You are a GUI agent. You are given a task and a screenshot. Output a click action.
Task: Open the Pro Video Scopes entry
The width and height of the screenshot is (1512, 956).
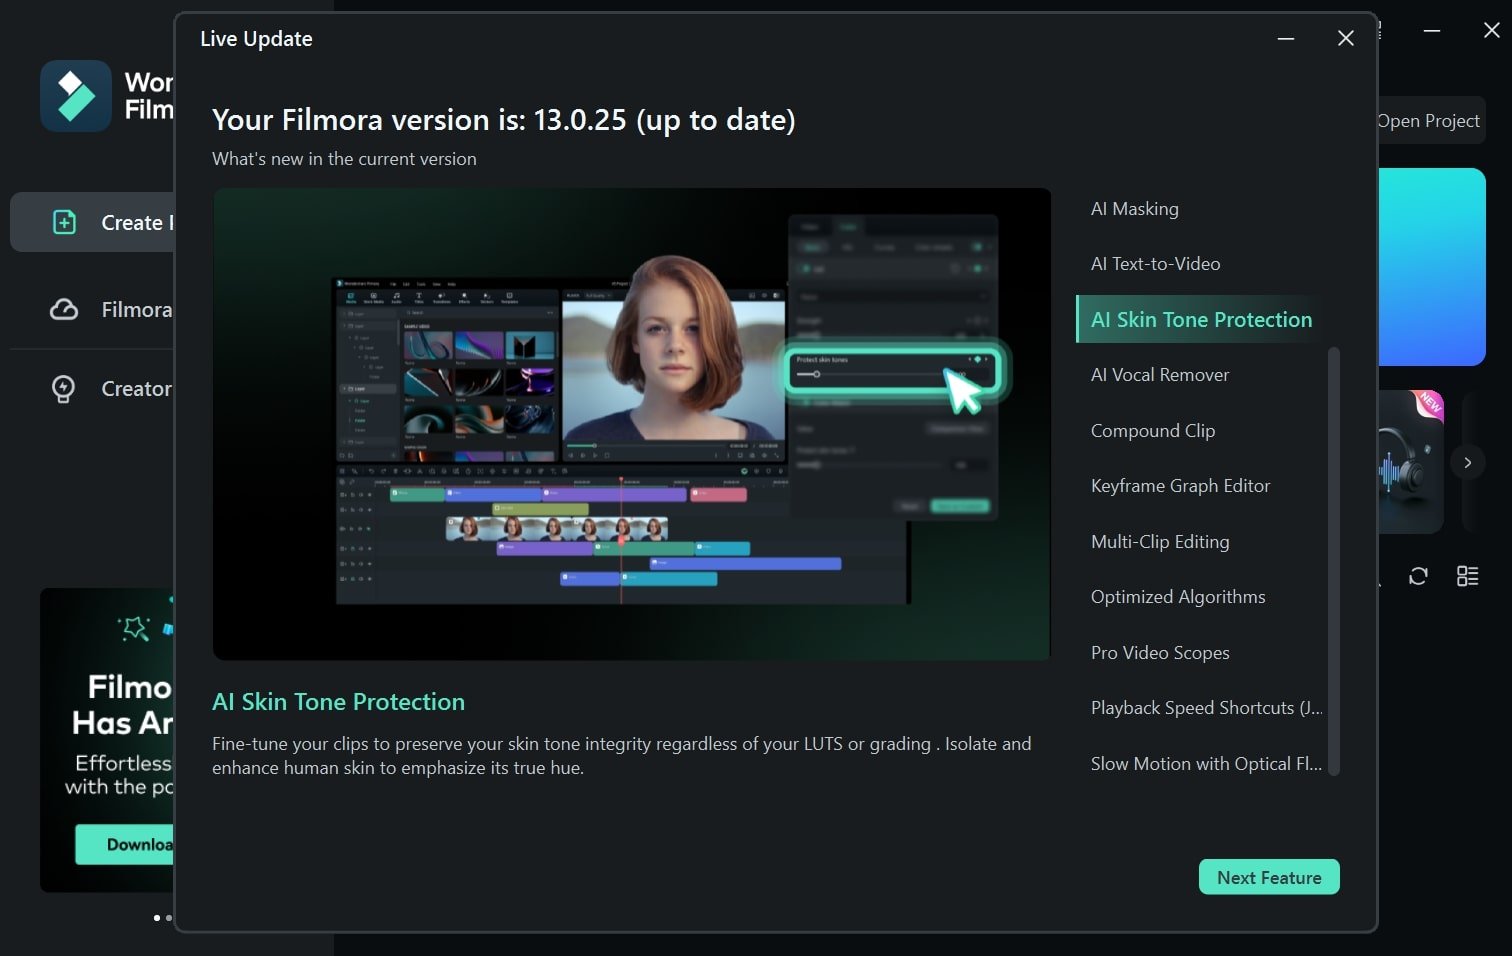click(x=1160, y=653)
